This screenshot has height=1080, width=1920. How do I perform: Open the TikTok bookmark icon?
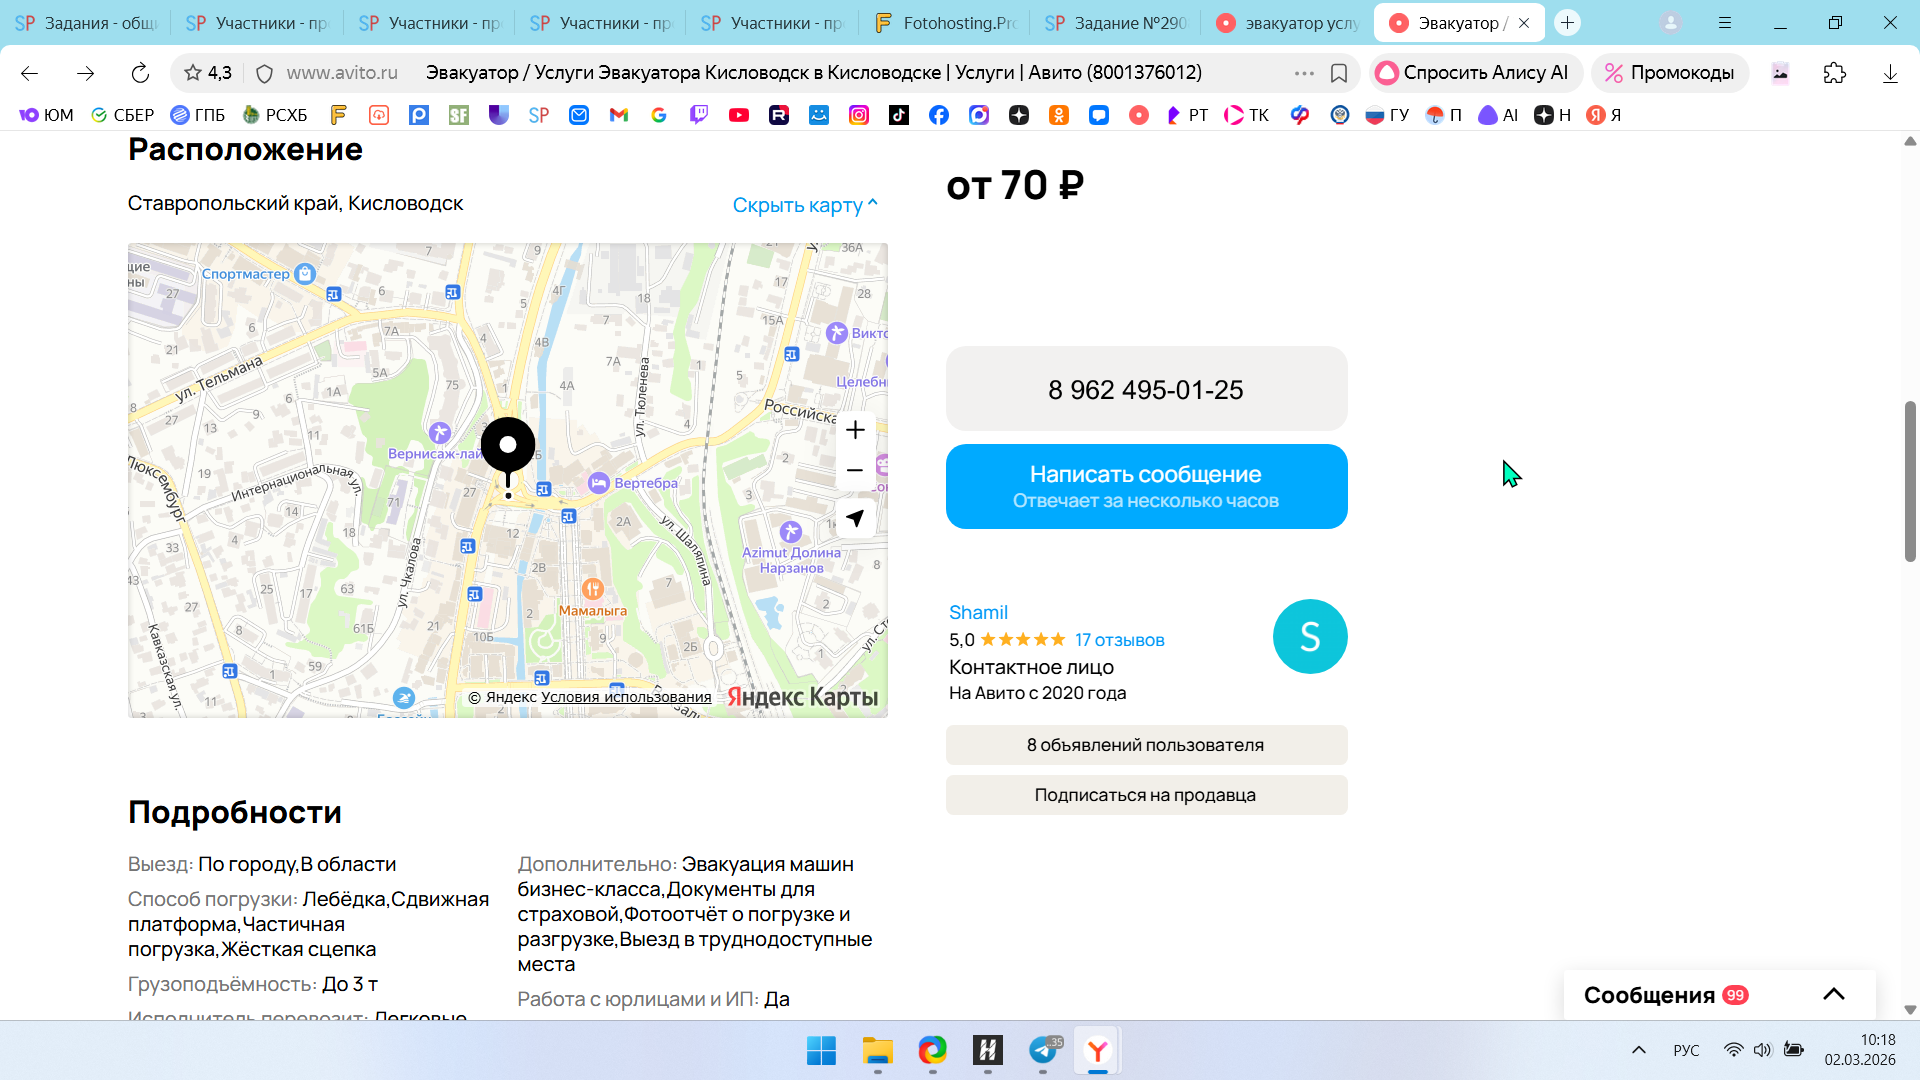pos(899,115)
